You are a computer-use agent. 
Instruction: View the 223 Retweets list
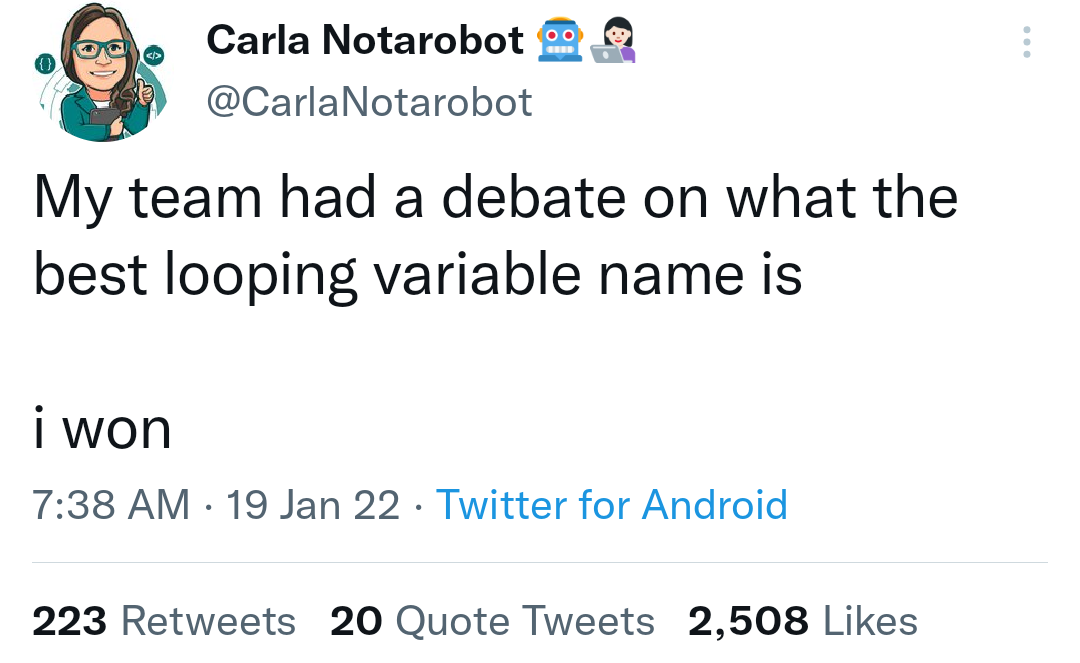pos(164,621)
